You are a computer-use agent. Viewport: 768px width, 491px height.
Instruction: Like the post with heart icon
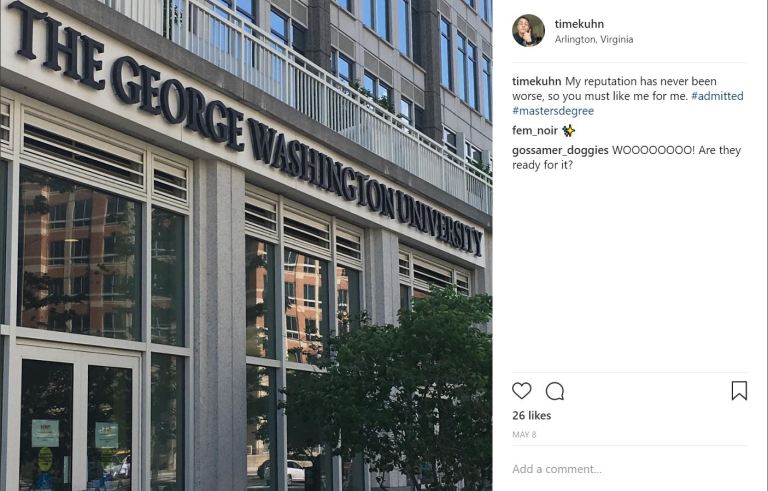522,391
